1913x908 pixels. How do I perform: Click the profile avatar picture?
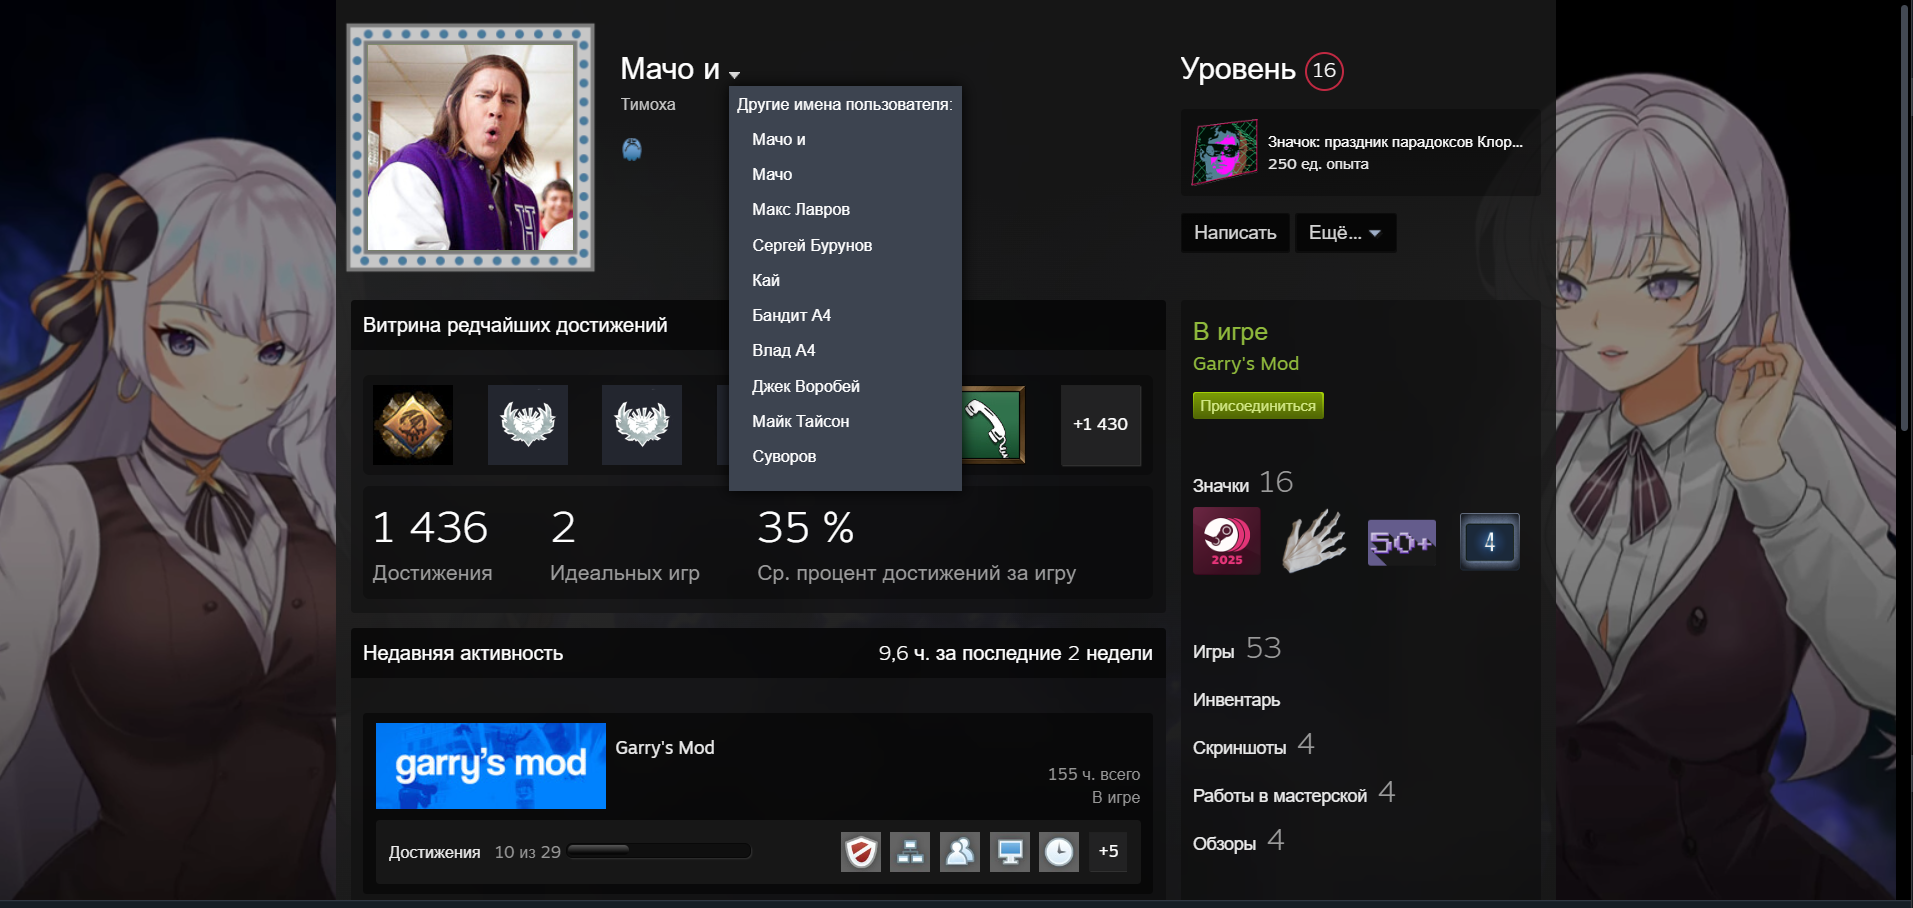point(470,147)
